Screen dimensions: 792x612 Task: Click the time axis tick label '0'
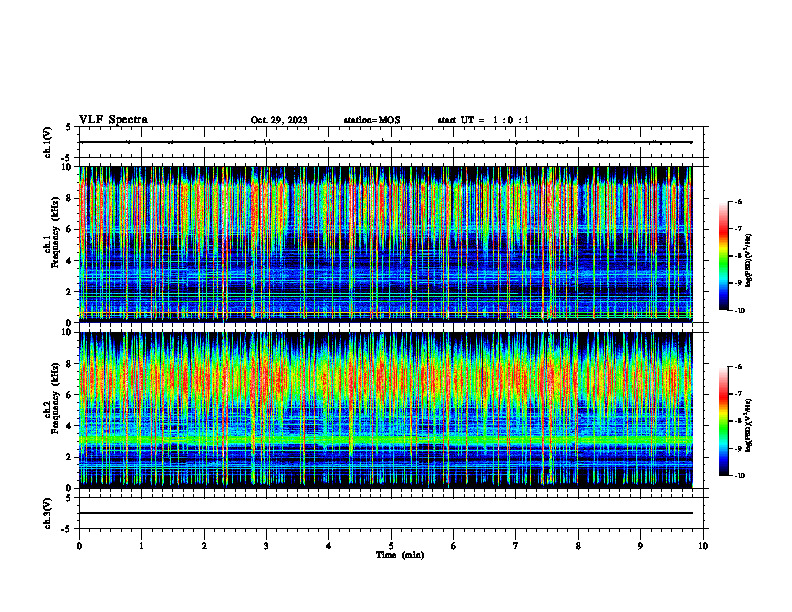(x=79, y=546)
